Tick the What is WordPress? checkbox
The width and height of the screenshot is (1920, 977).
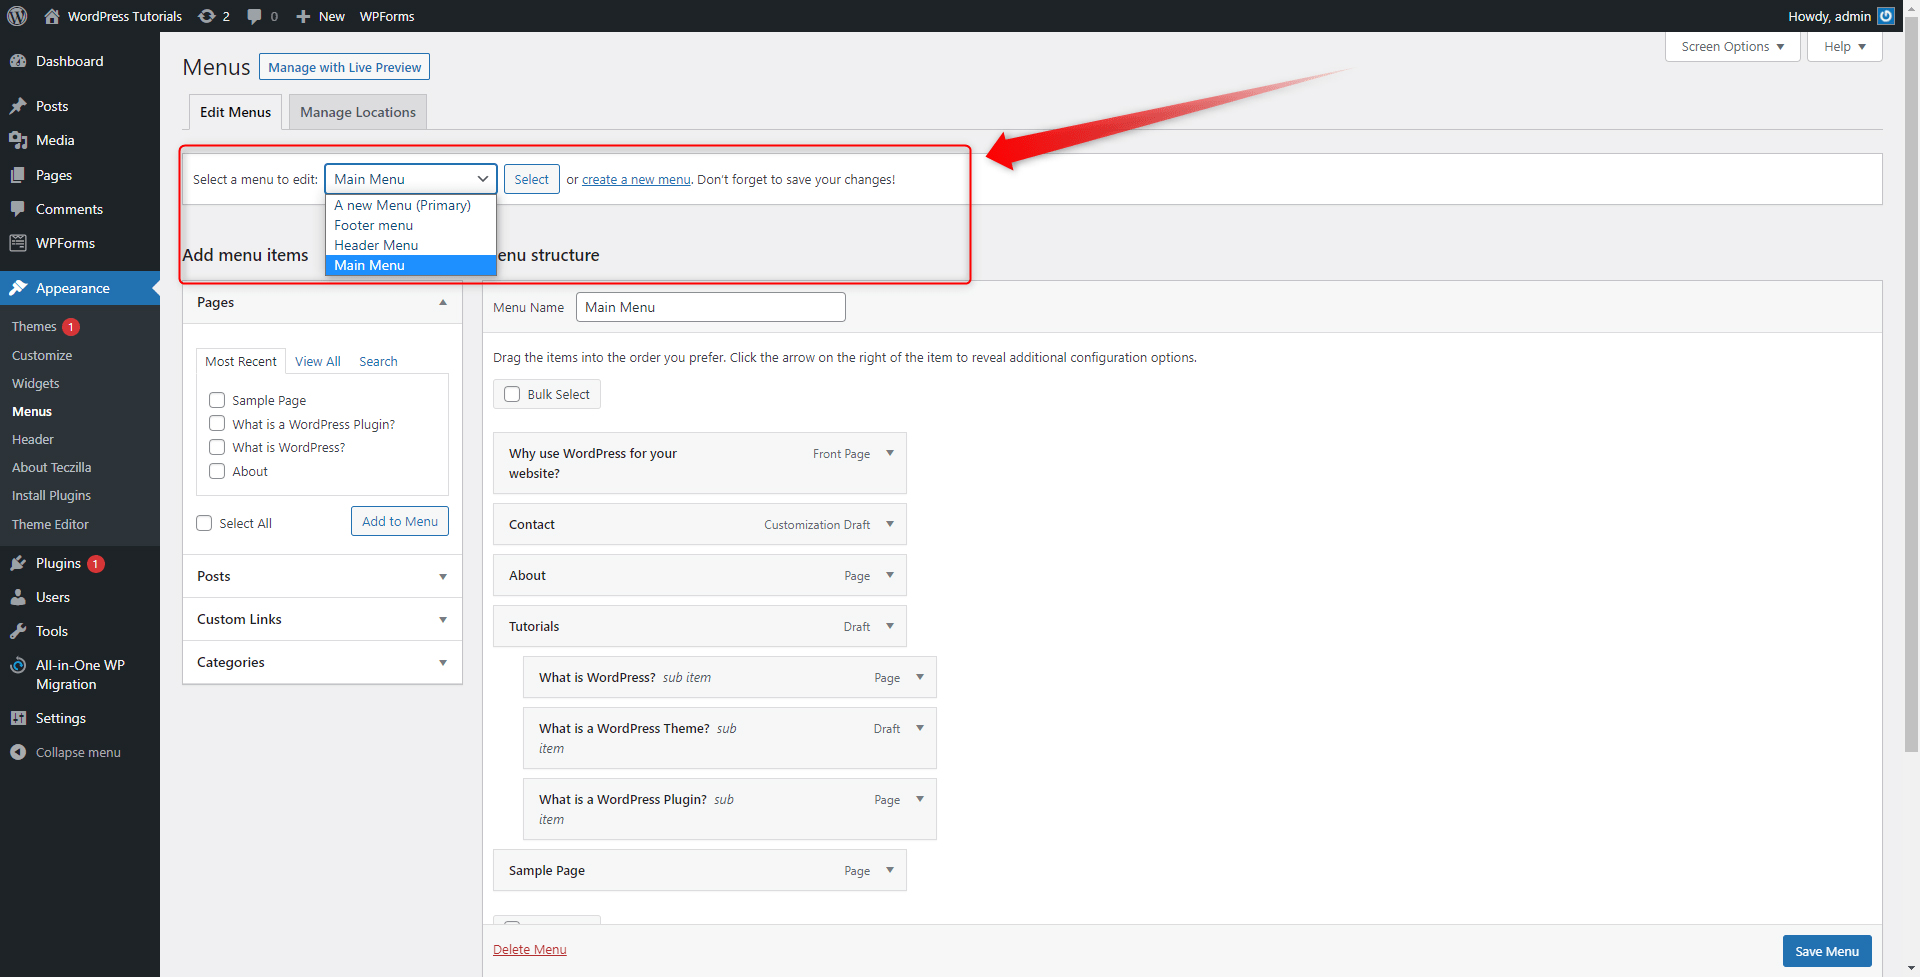coord(217,447)
